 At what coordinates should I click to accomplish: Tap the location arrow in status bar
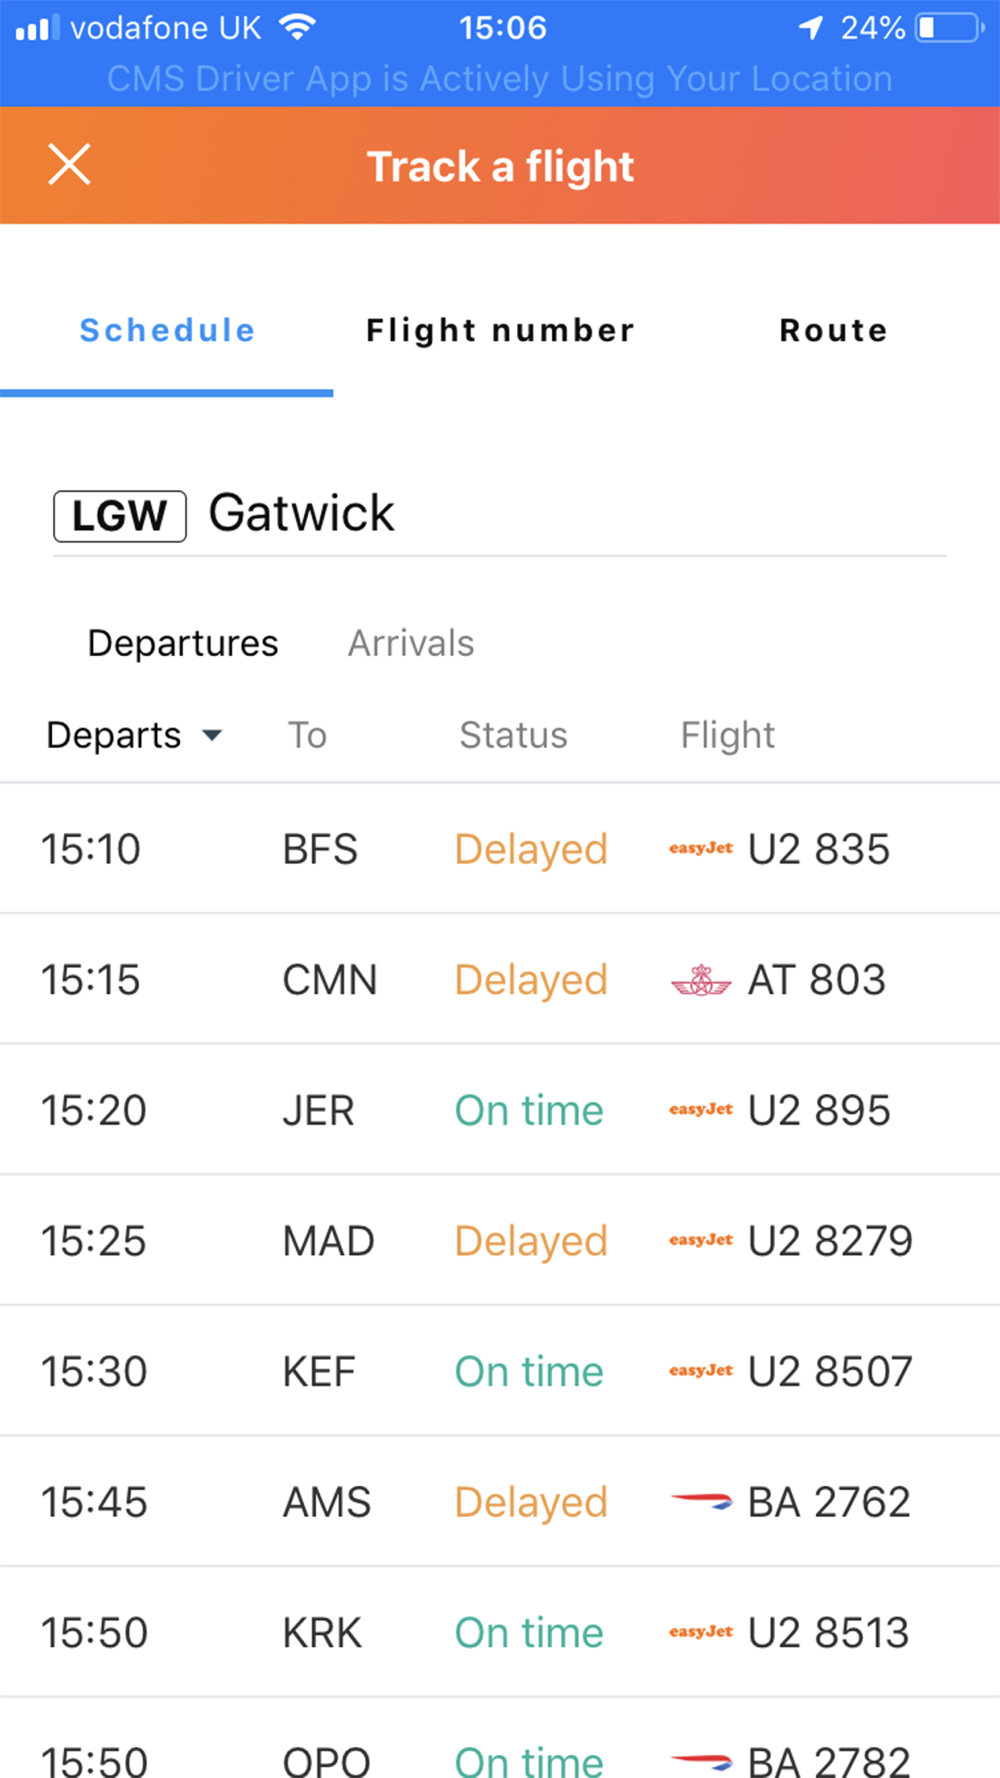810,28
